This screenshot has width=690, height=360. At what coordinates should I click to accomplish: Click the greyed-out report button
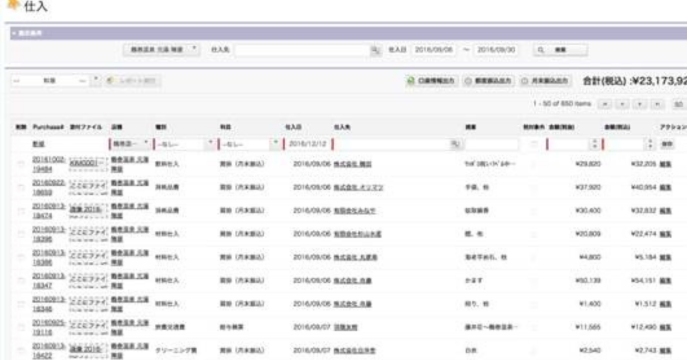click(x=133, y=81)
